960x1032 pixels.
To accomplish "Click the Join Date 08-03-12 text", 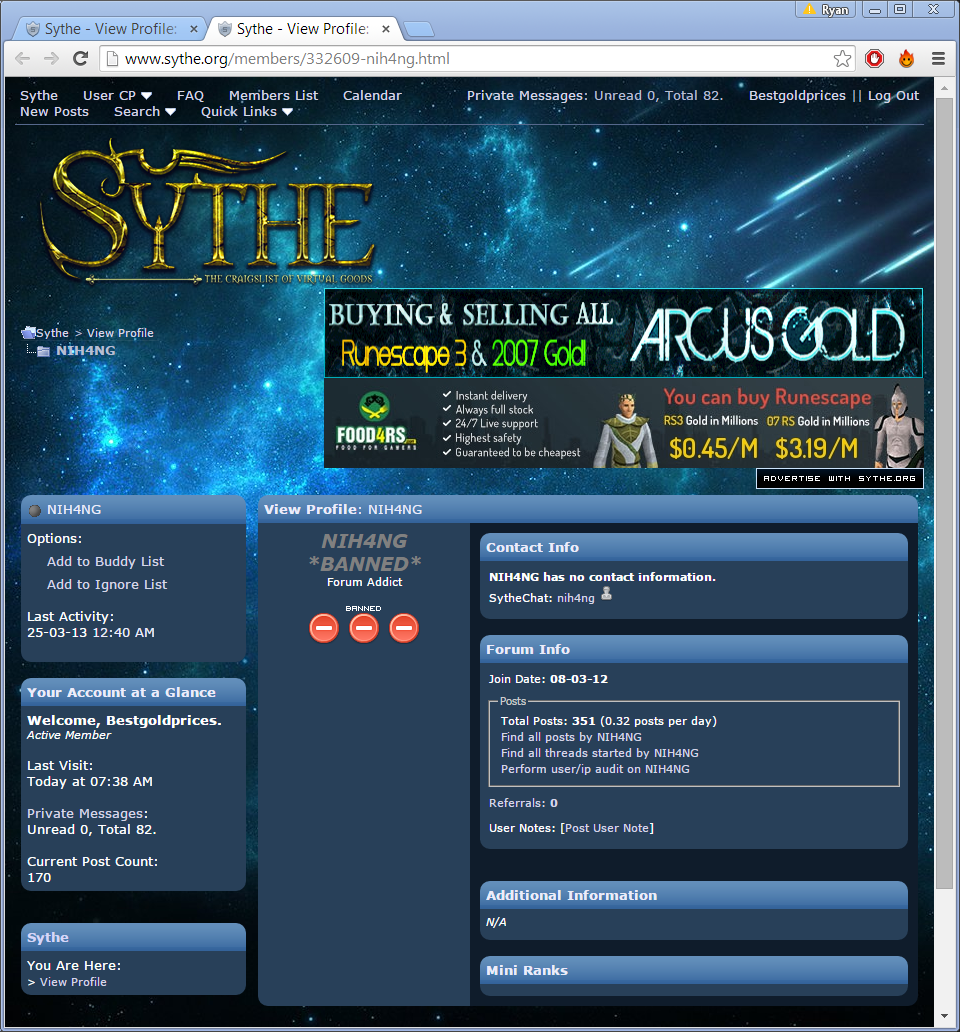I will pyautogui.click(x=548, y=679).
